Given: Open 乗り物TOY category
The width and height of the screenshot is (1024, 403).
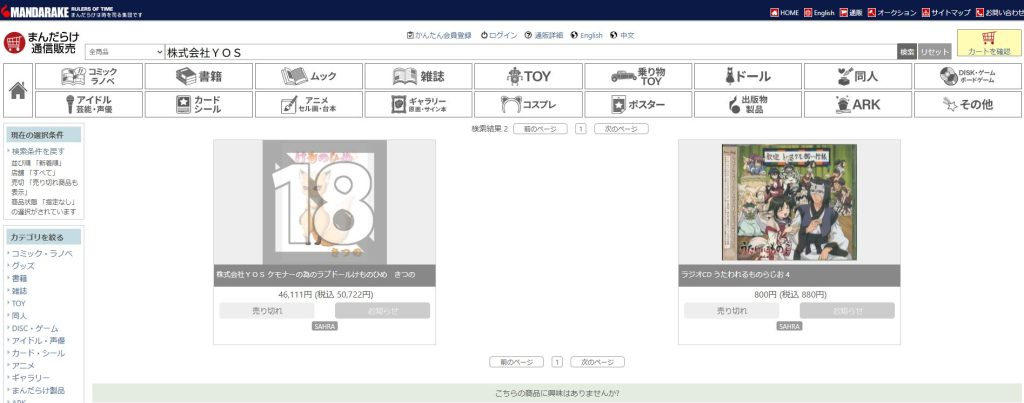Looking at the screenshot, I should [x=638, y=76].
